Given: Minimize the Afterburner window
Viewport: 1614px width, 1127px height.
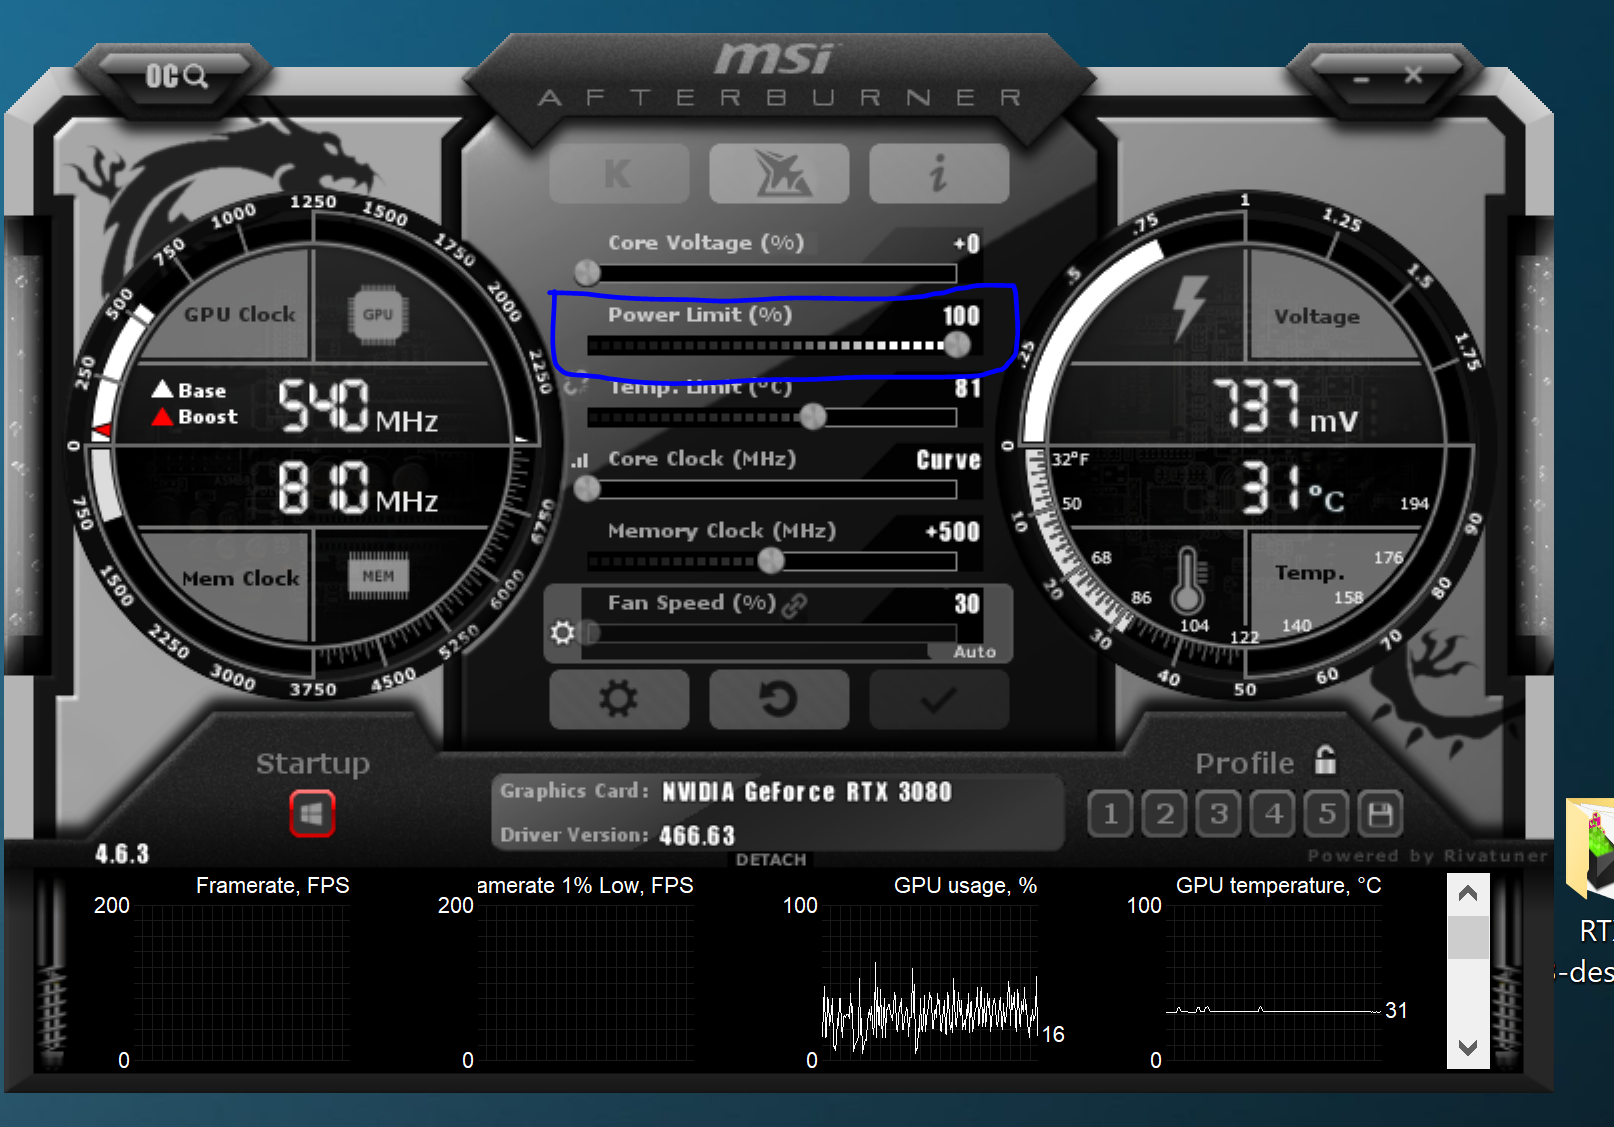Looking at the screenshot, I should point(1361,78).
